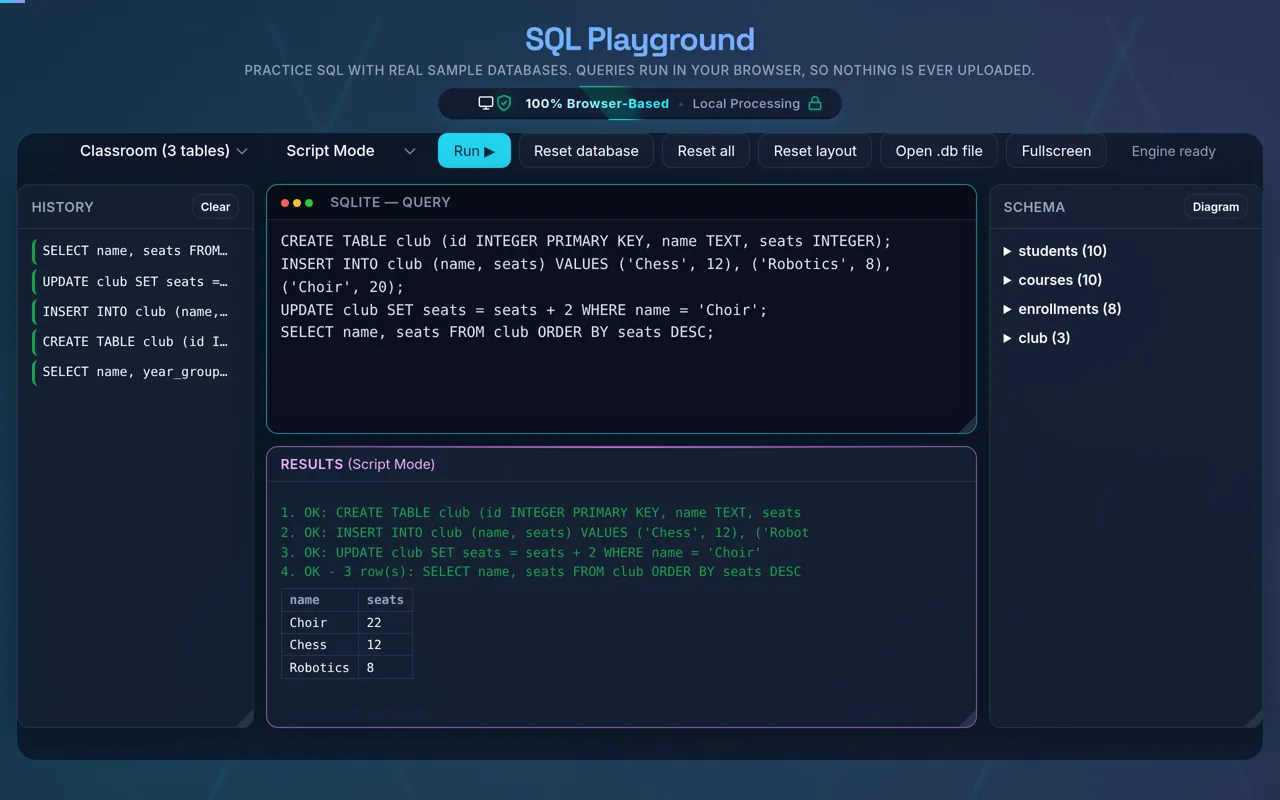Viewport: 1280px width, 800px height.
Task: Open the schema Diagram
Action: tap(1216, 207)
